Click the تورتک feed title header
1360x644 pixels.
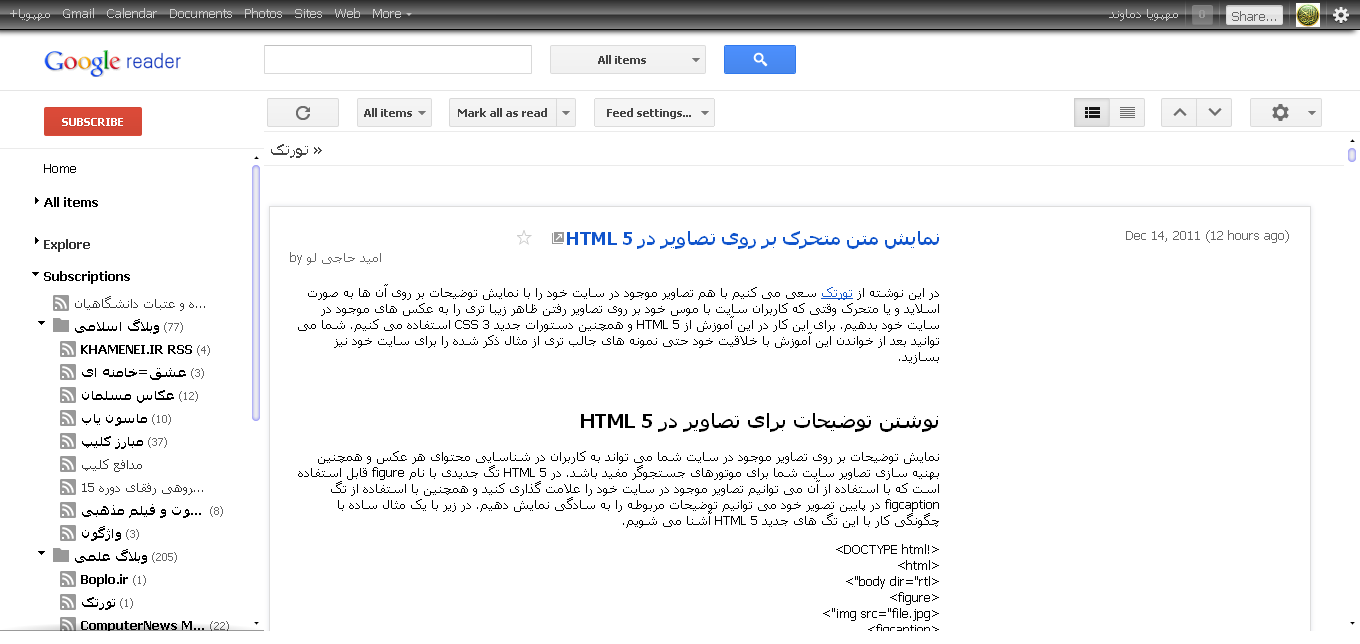coord(297,150)
